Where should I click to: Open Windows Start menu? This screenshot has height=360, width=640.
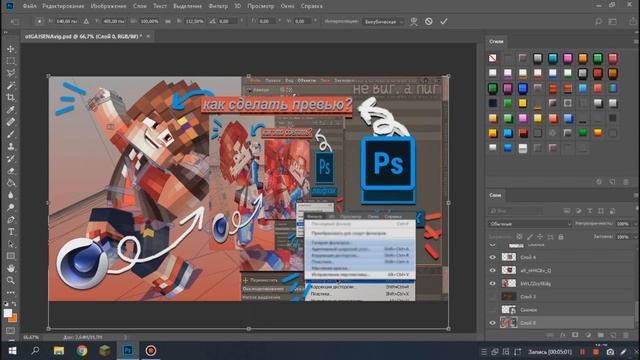(x=12, y=351)
